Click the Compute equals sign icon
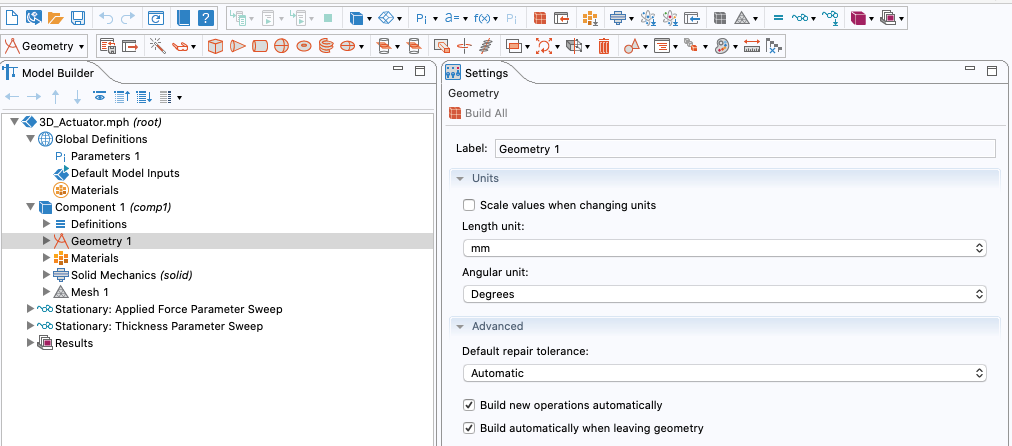This screenshot has width=1012, height=446. pos(778,18)
